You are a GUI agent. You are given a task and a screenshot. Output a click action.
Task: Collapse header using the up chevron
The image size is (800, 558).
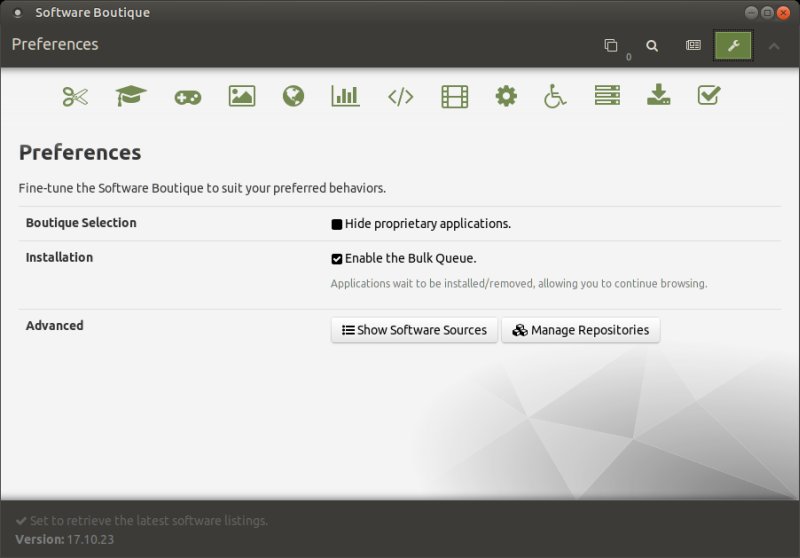click(774, 46)
